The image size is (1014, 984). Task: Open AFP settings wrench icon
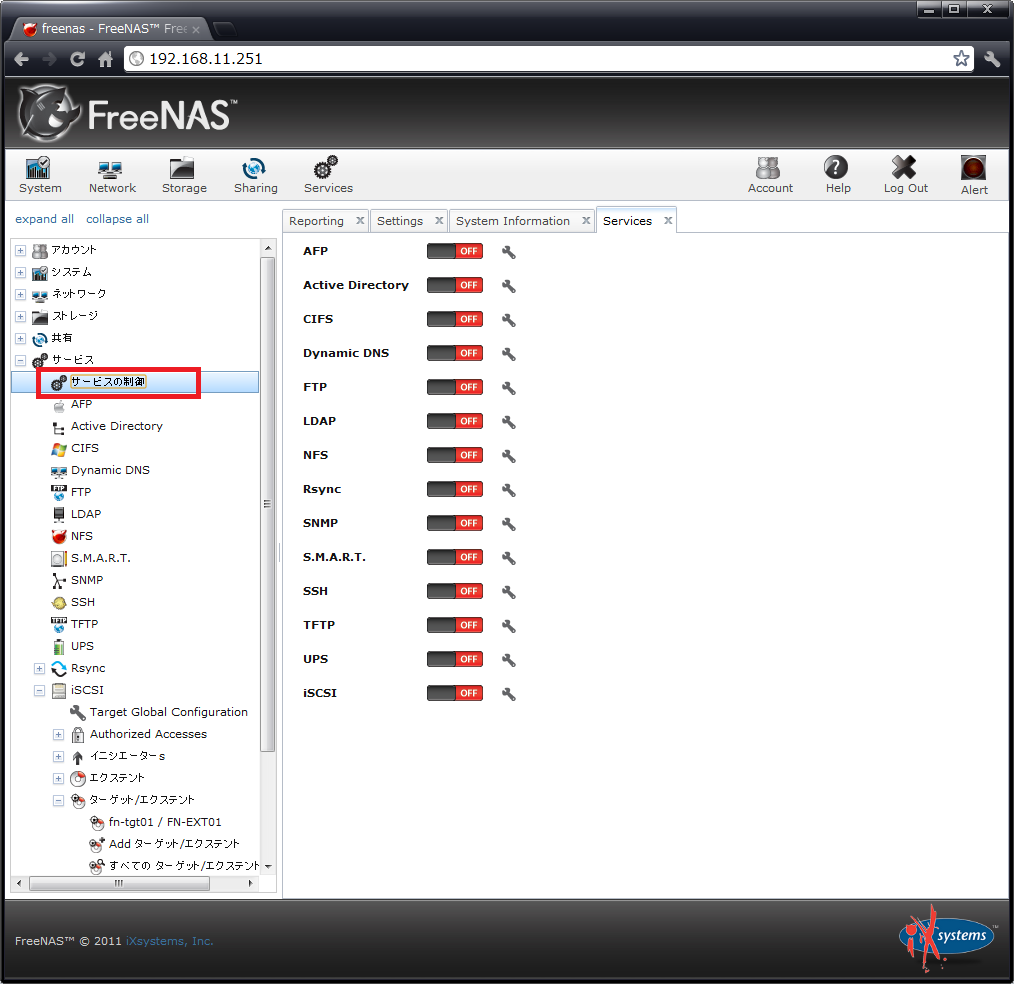(x=509, y=252)
